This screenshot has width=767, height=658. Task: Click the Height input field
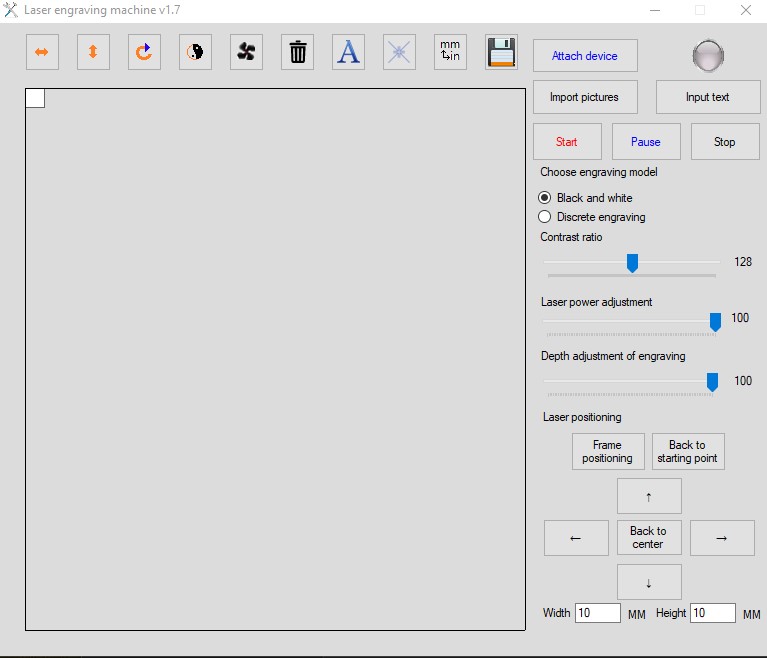coord(713,613)
